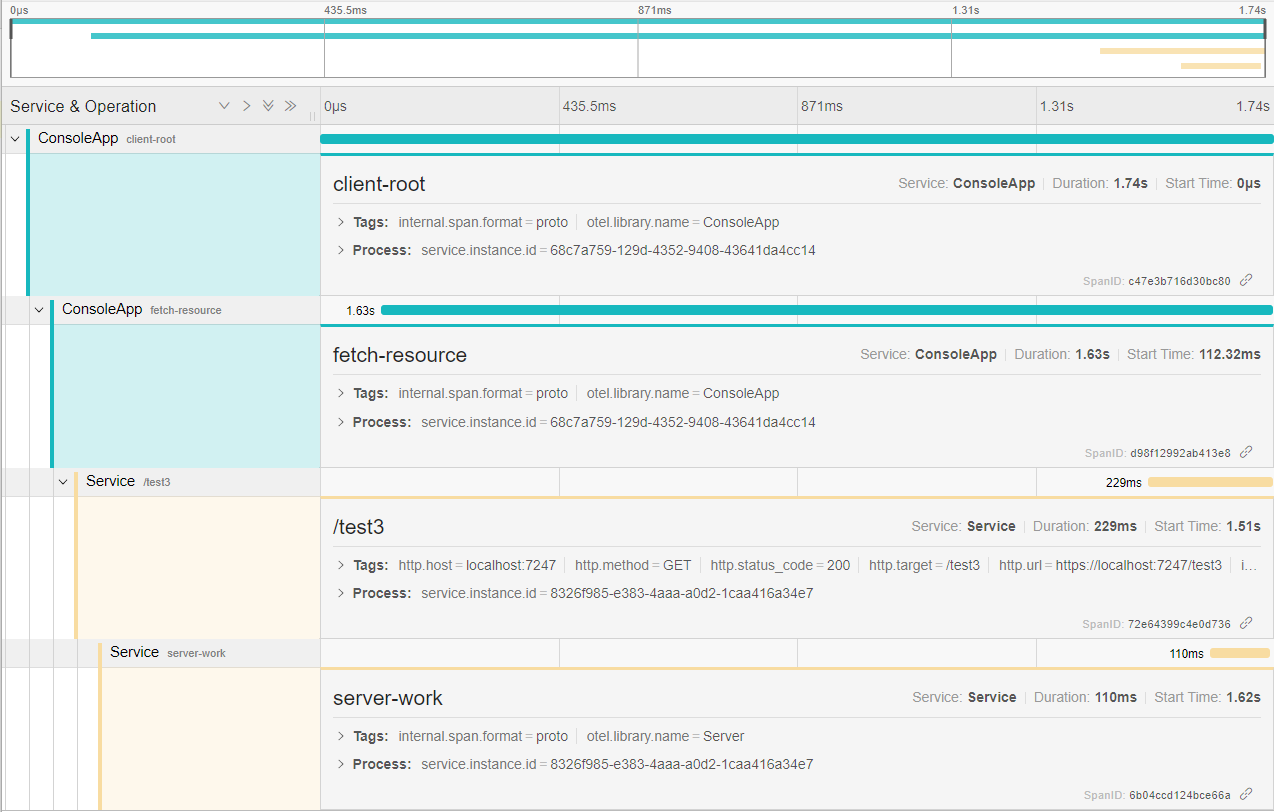Viewport: 1274px width, 812px height.
Task: Click the fetch-resource bar in the minimap overview
Action: 677,36
